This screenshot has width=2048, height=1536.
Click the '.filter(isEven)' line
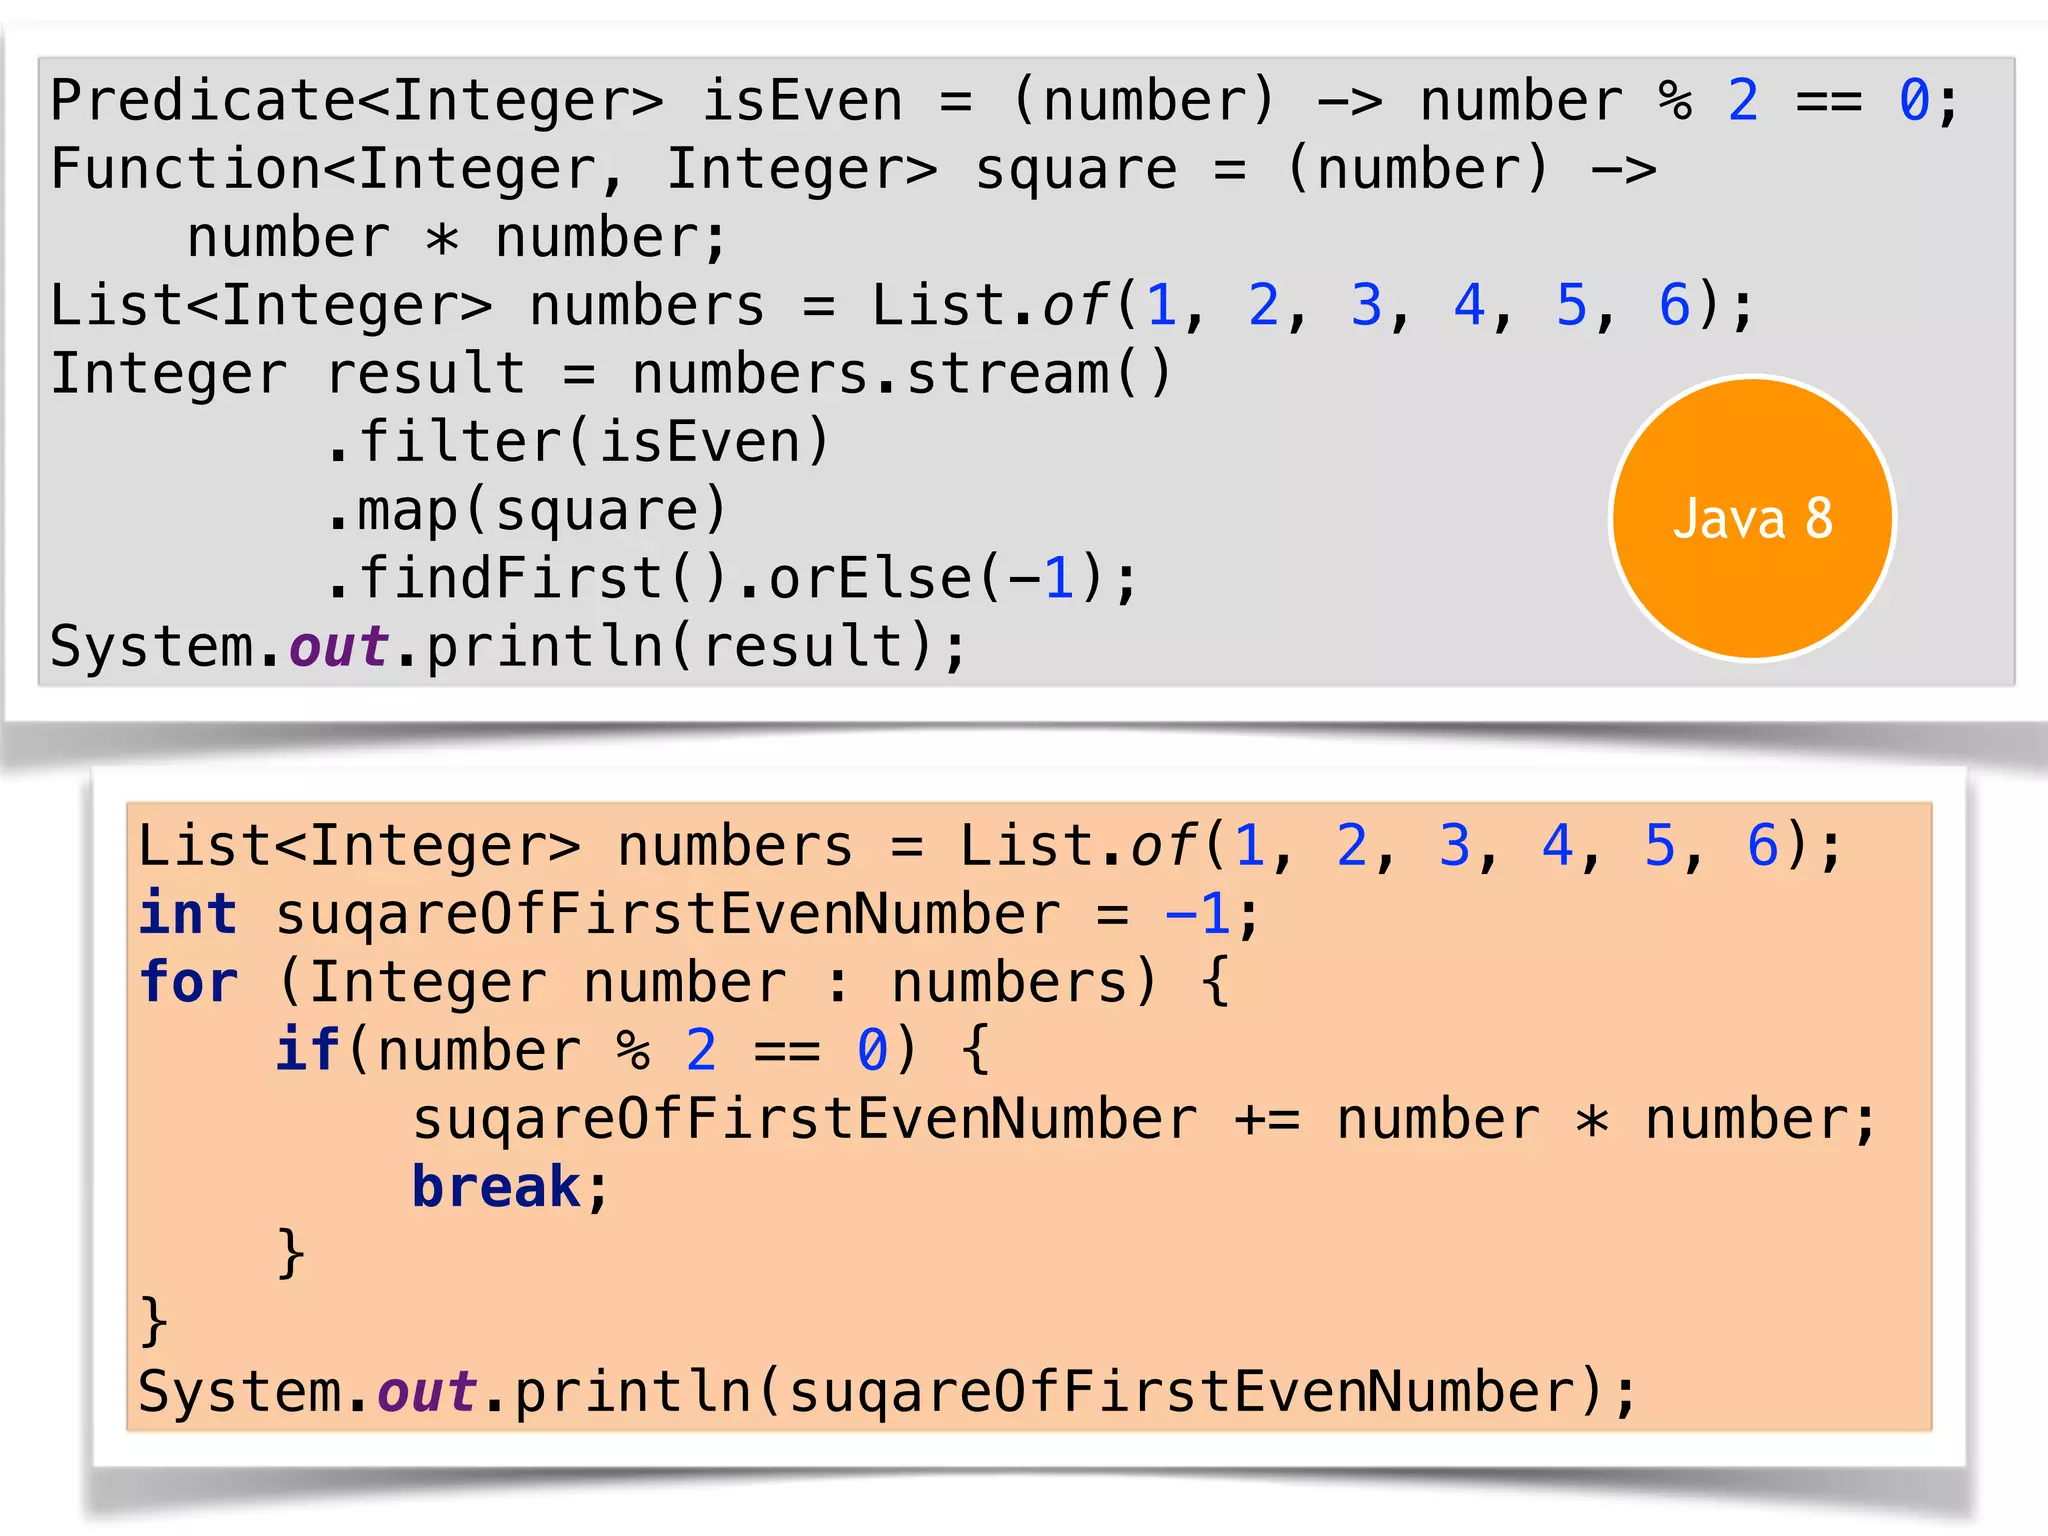(x=578, y=442)
